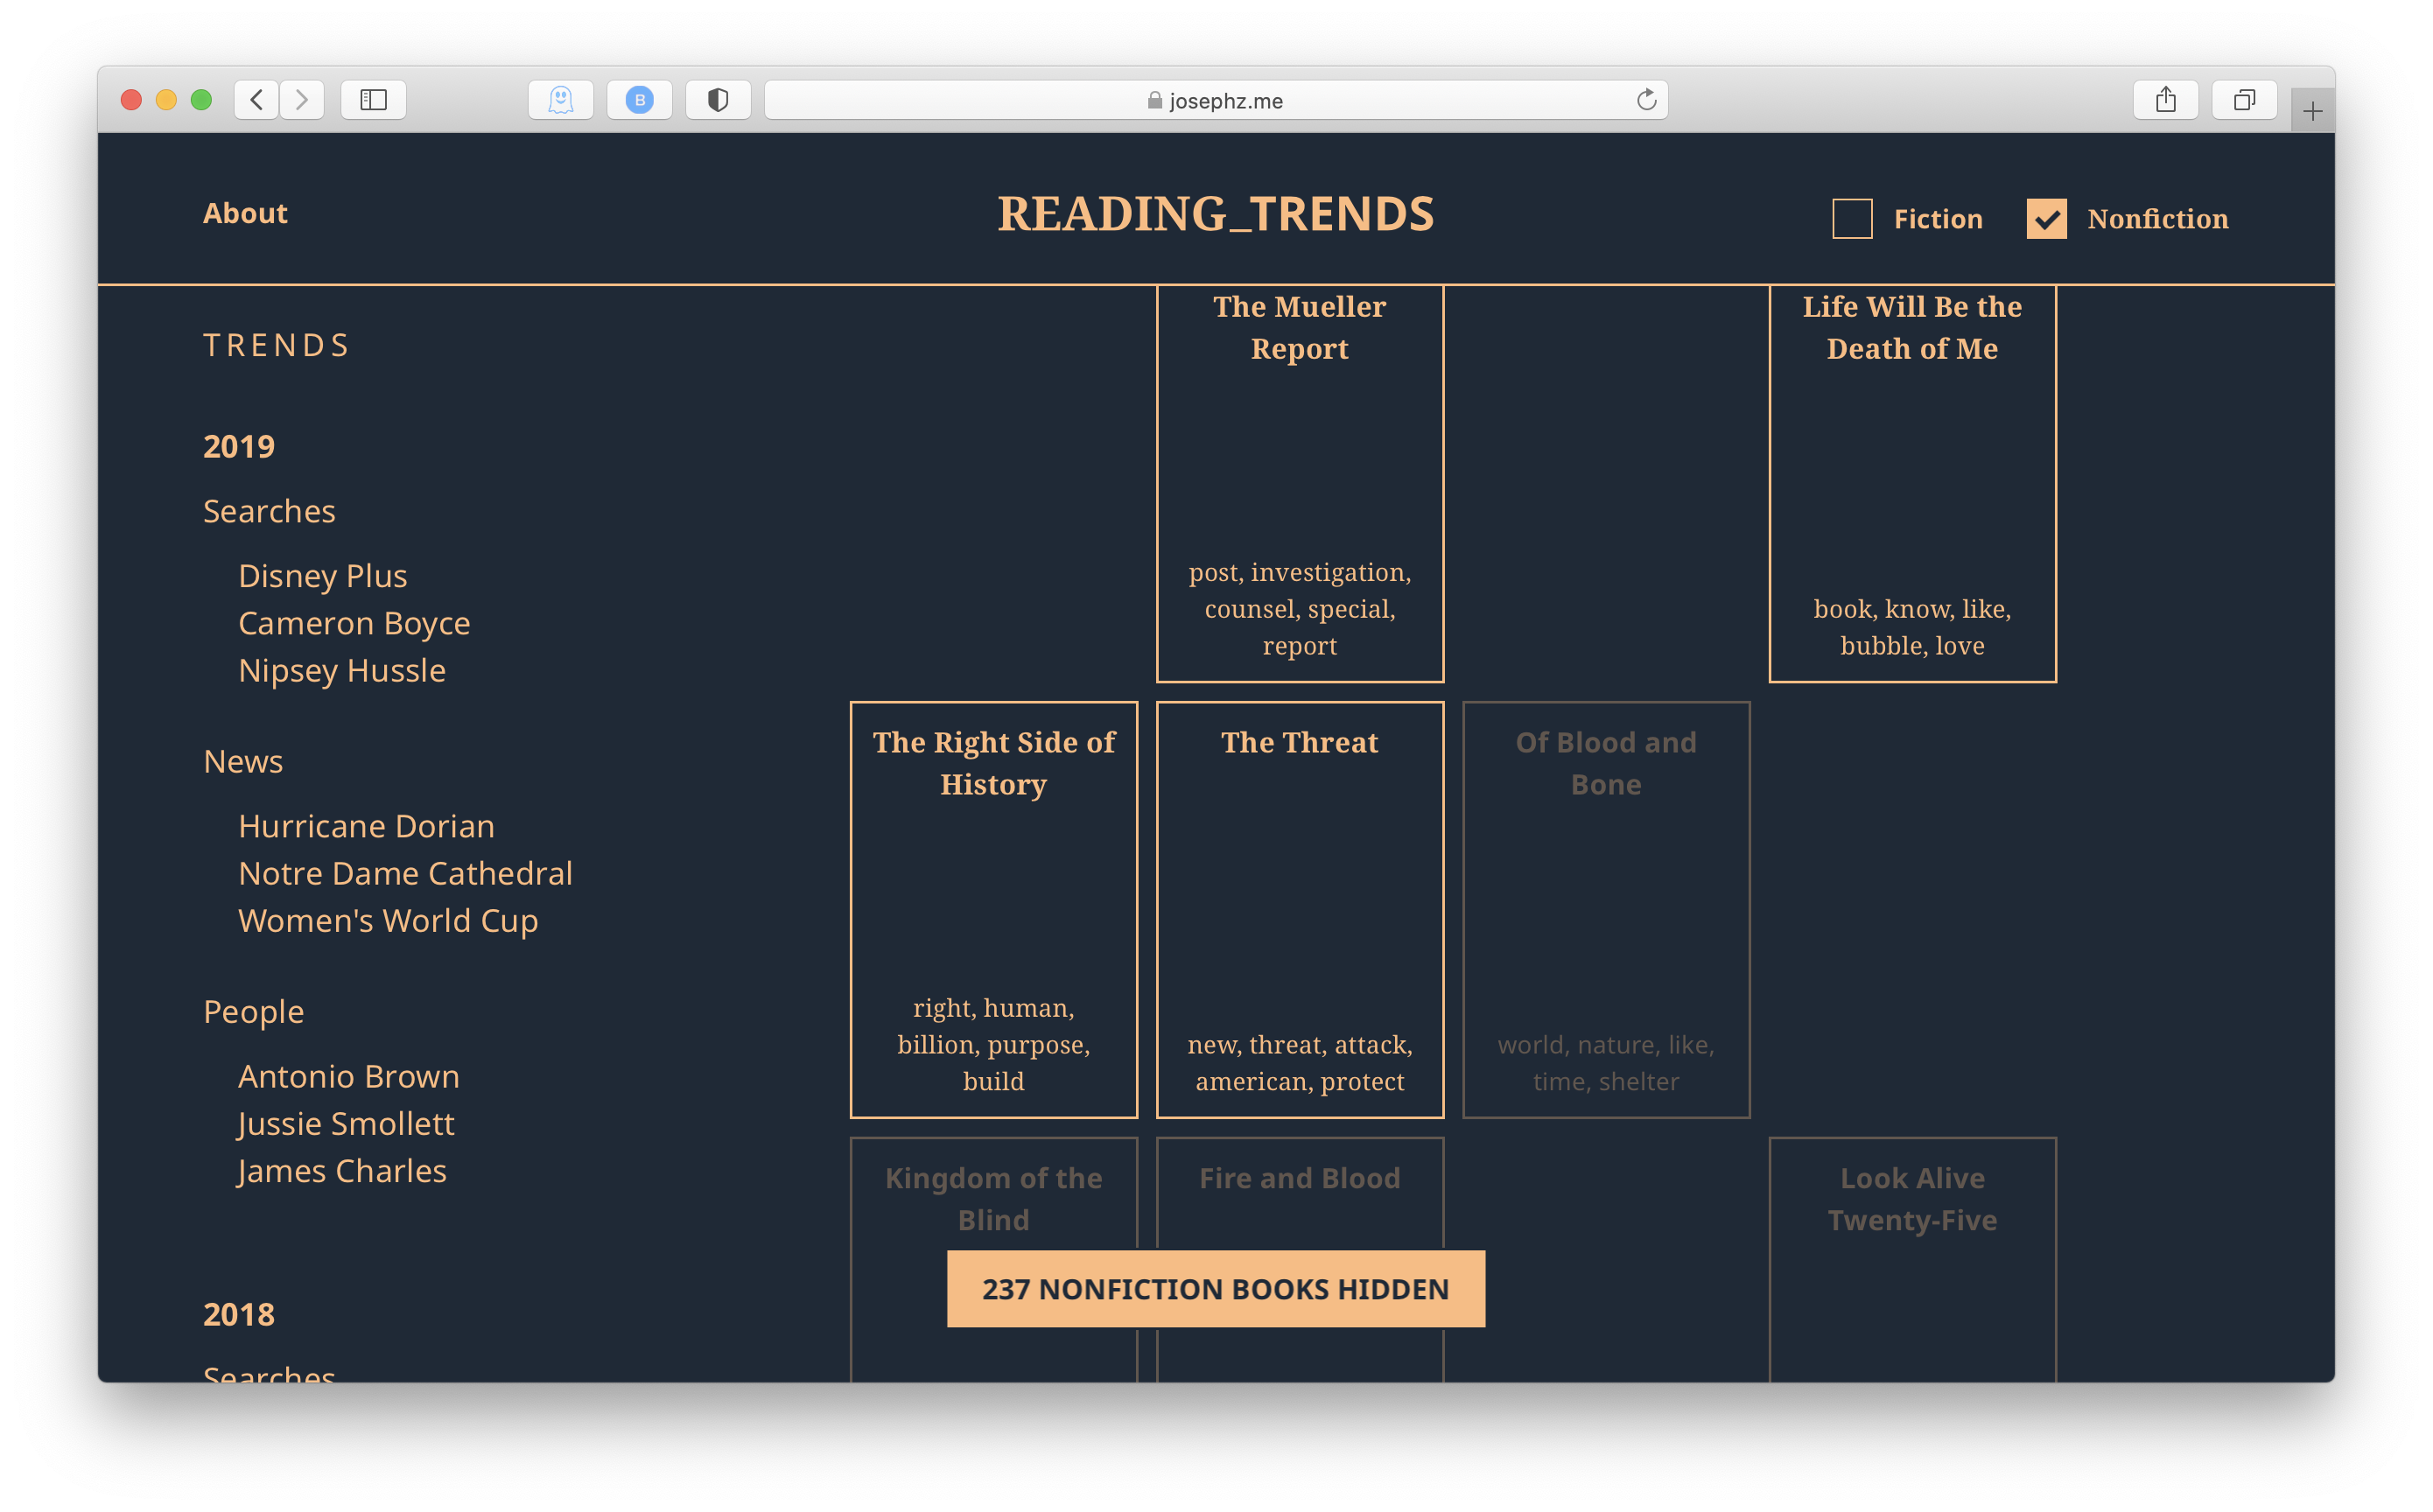Screen dimensions: 2433x1512
Task: Click the 237 Nonfiction Books Hidden banner
Action: (1216, 1289)
